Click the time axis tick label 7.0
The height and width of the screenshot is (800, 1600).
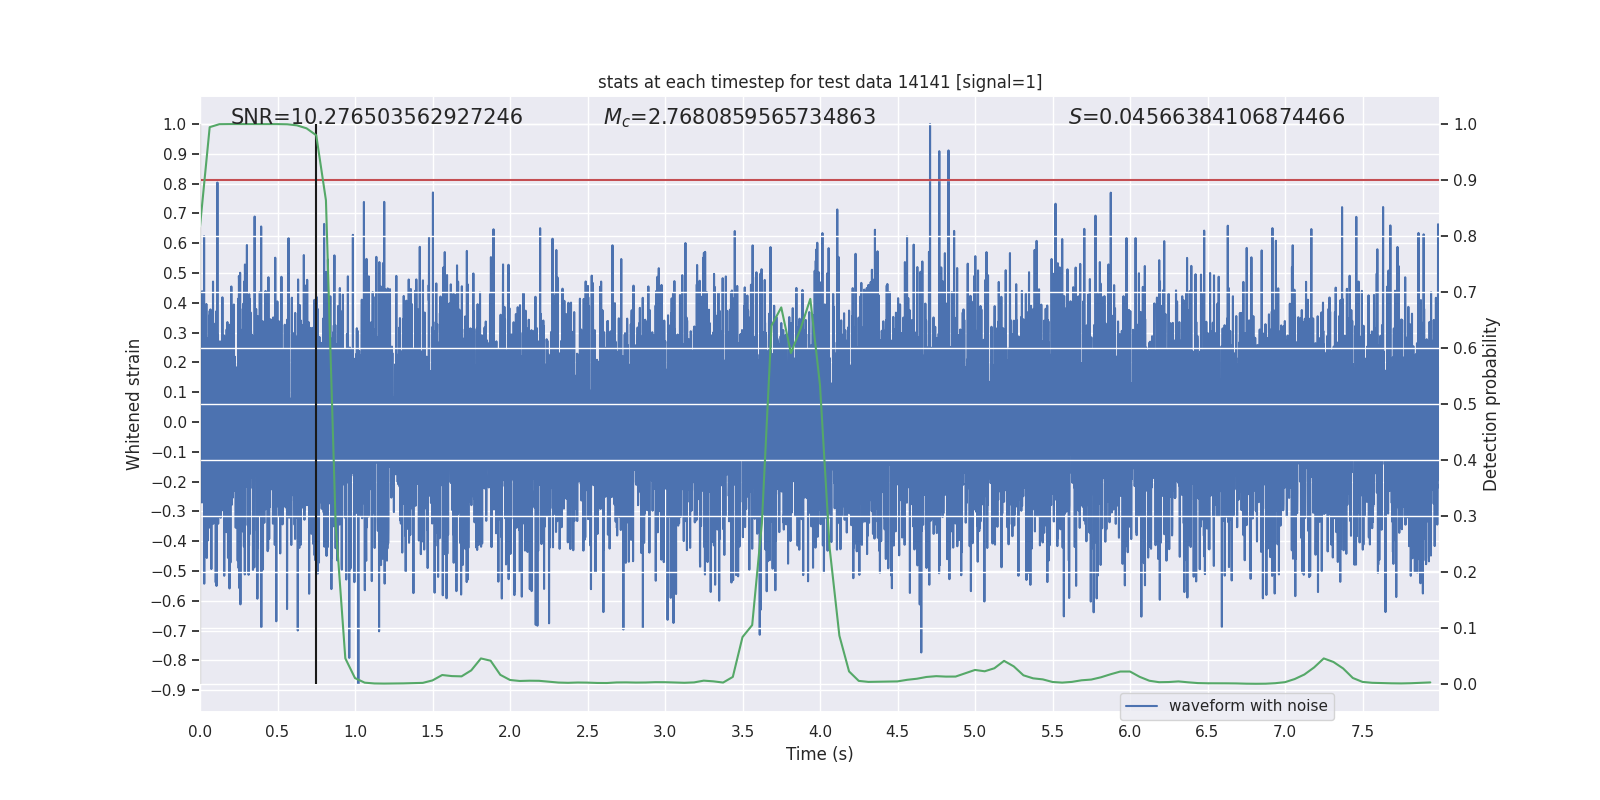1285,731
